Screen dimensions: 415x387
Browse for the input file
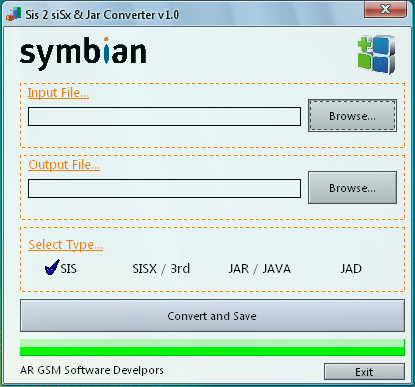coord(352,115)
